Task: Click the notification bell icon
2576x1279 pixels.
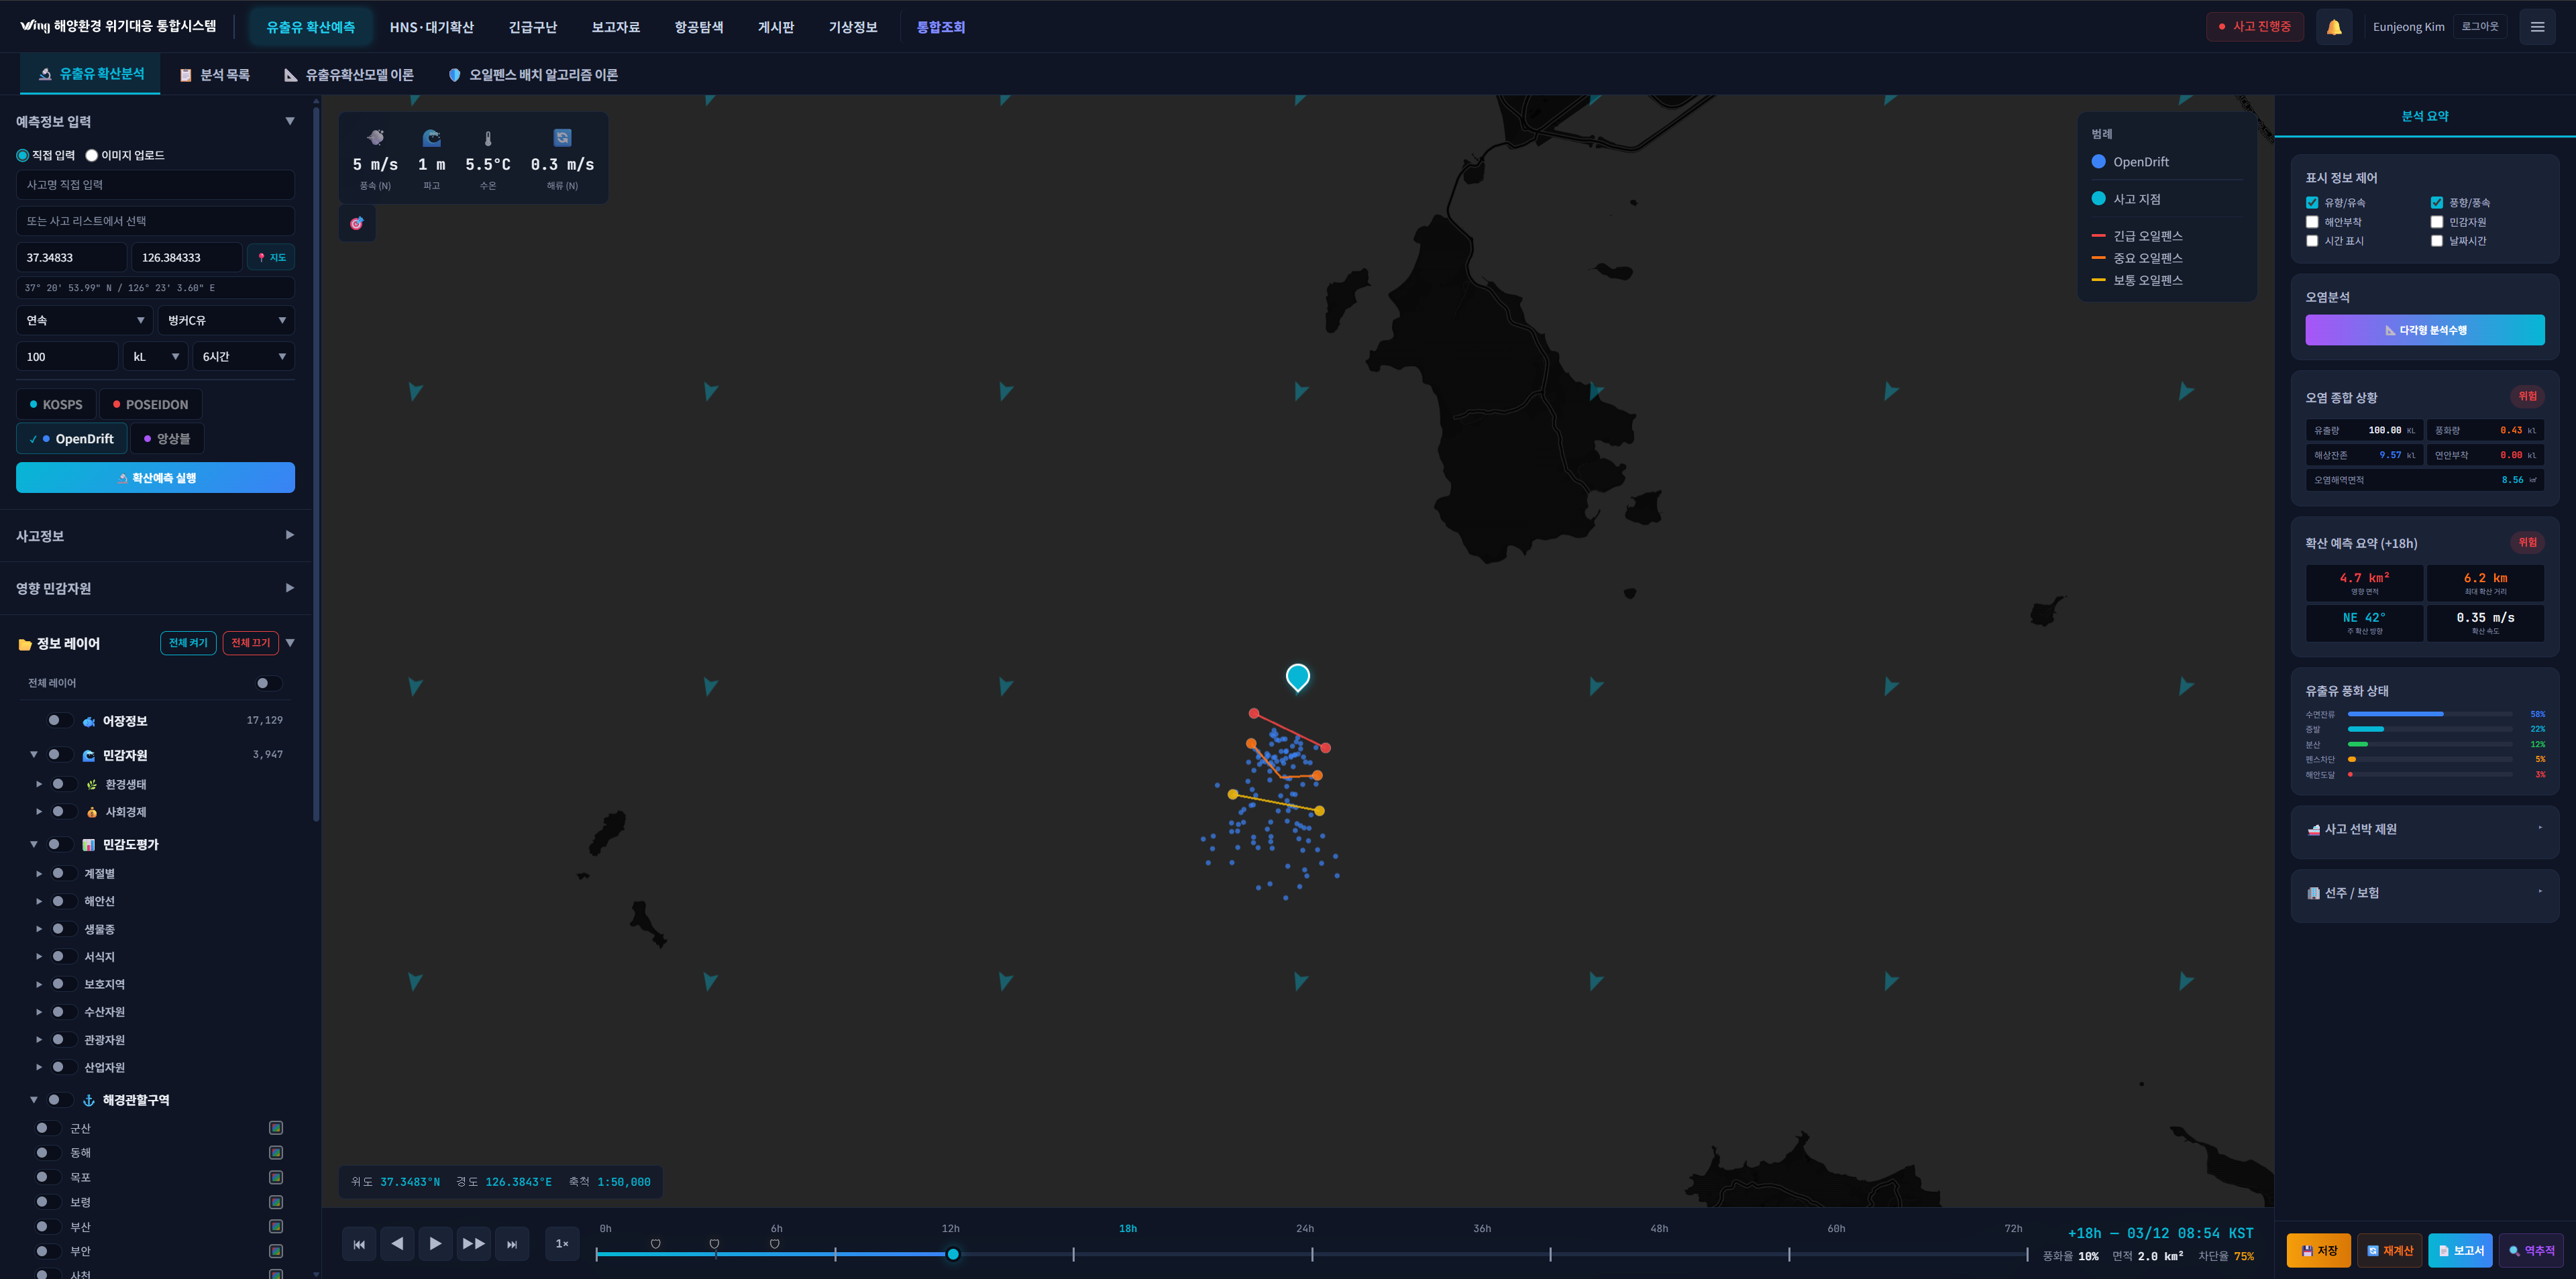Action: tap(2333, 27)
